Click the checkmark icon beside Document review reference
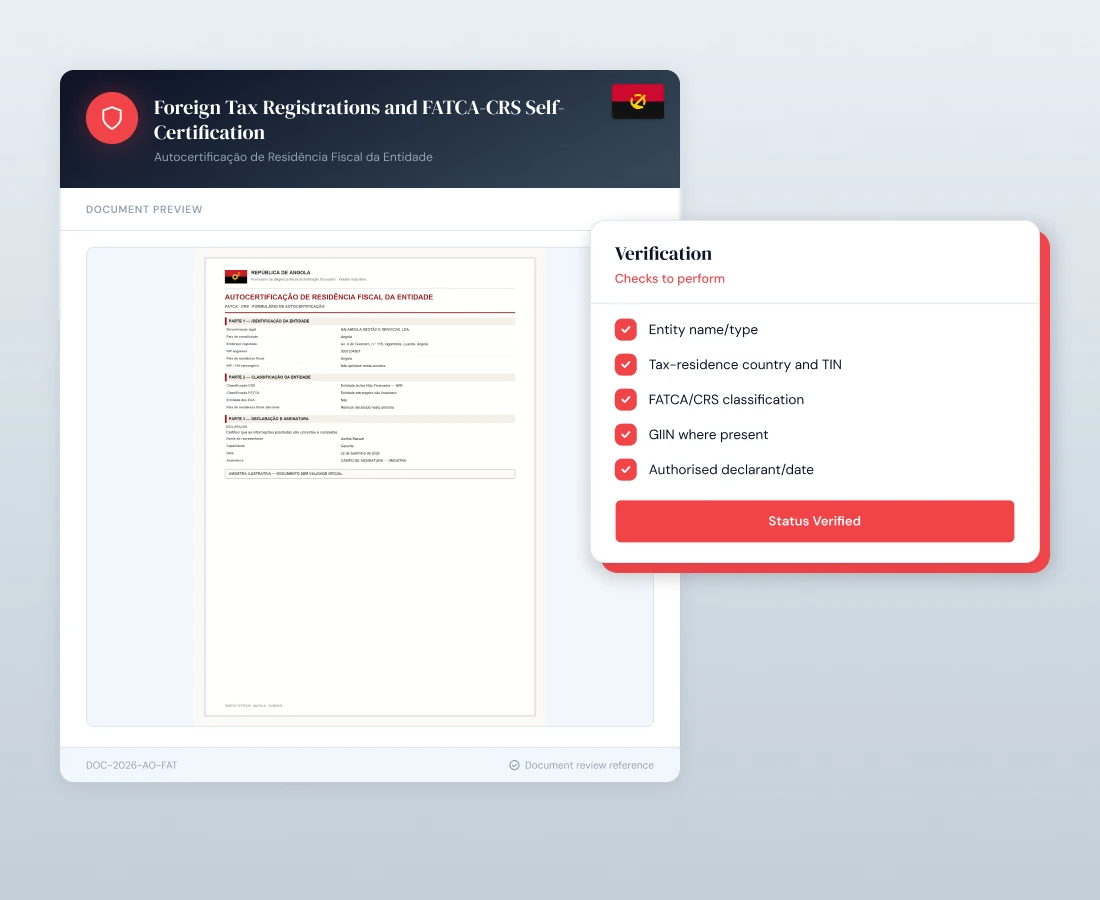 514,765
